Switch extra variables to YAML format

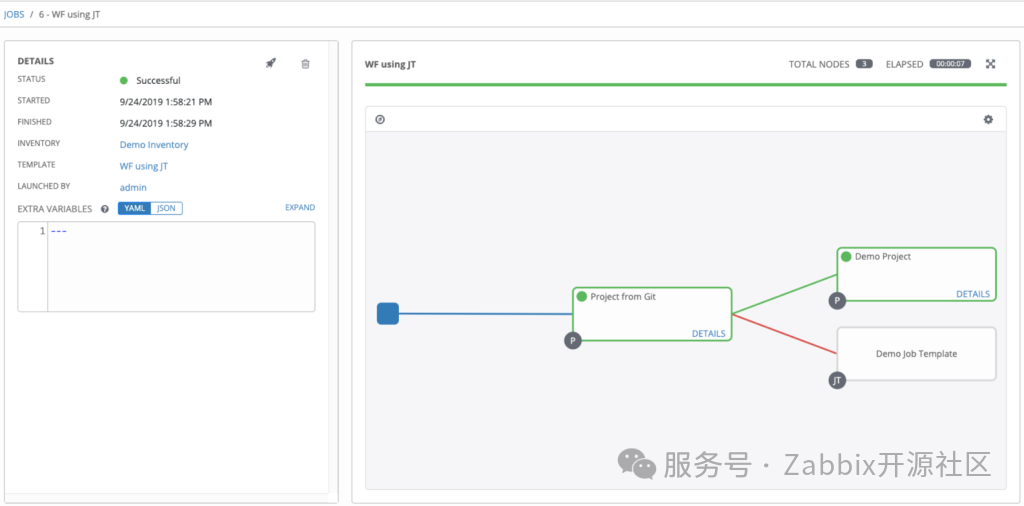point(135,208)
